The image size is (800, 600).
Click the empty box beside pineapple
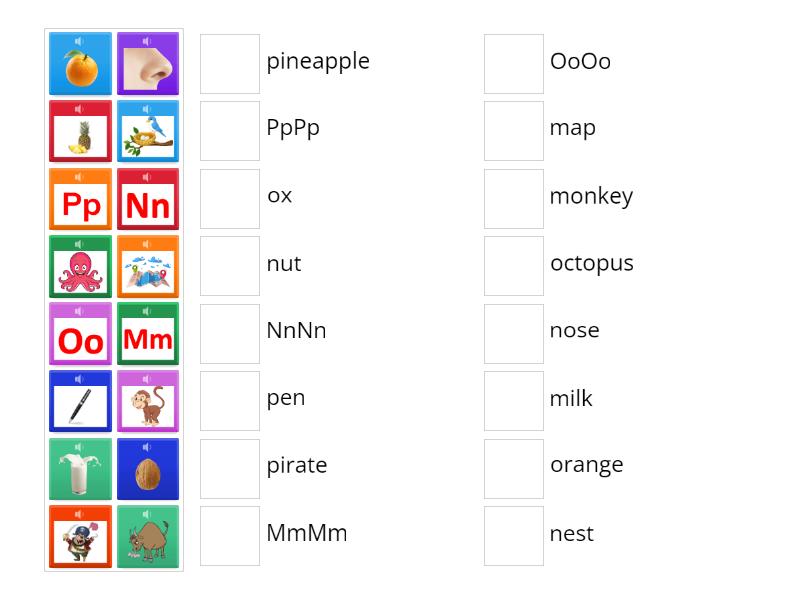230,64
